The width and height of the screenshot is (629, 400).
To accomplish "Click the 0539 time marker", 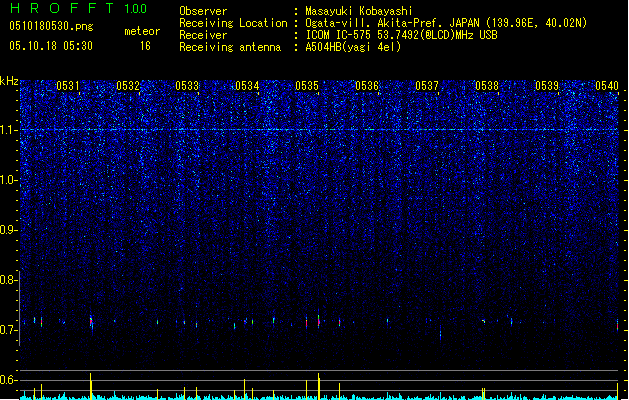I will tap(547, 86).
